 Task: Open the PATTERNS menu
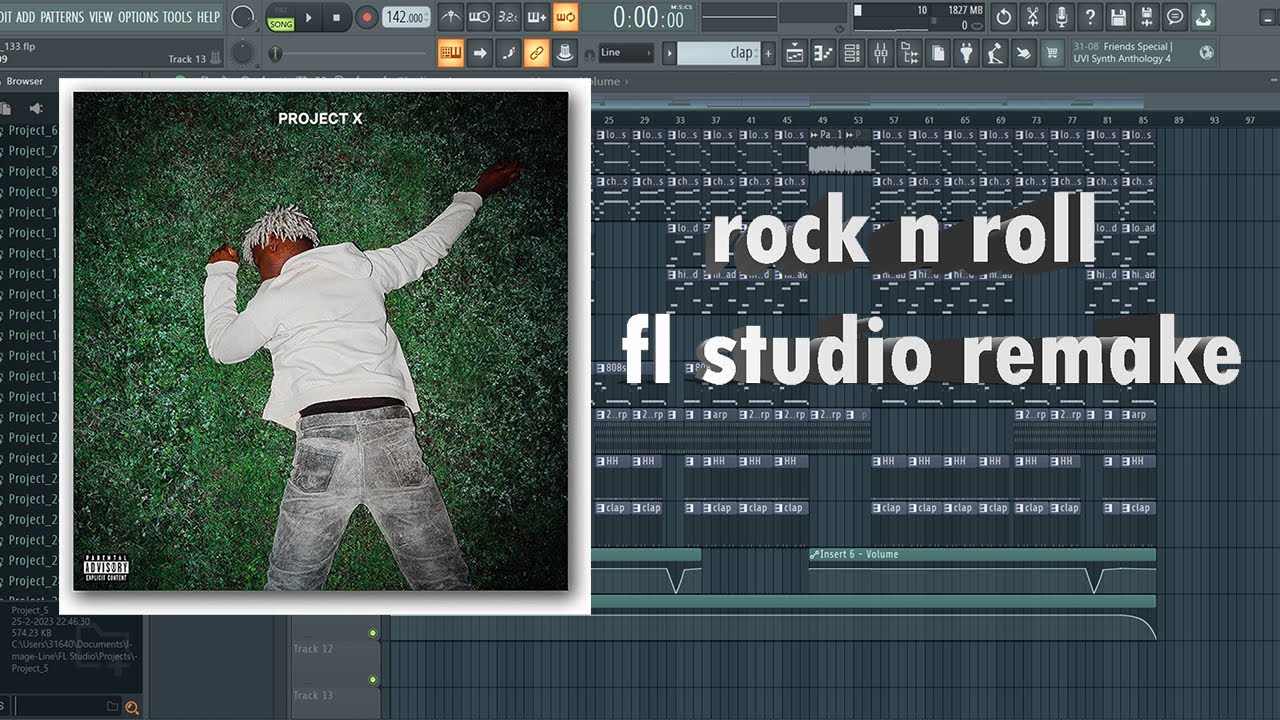point(62,17)
